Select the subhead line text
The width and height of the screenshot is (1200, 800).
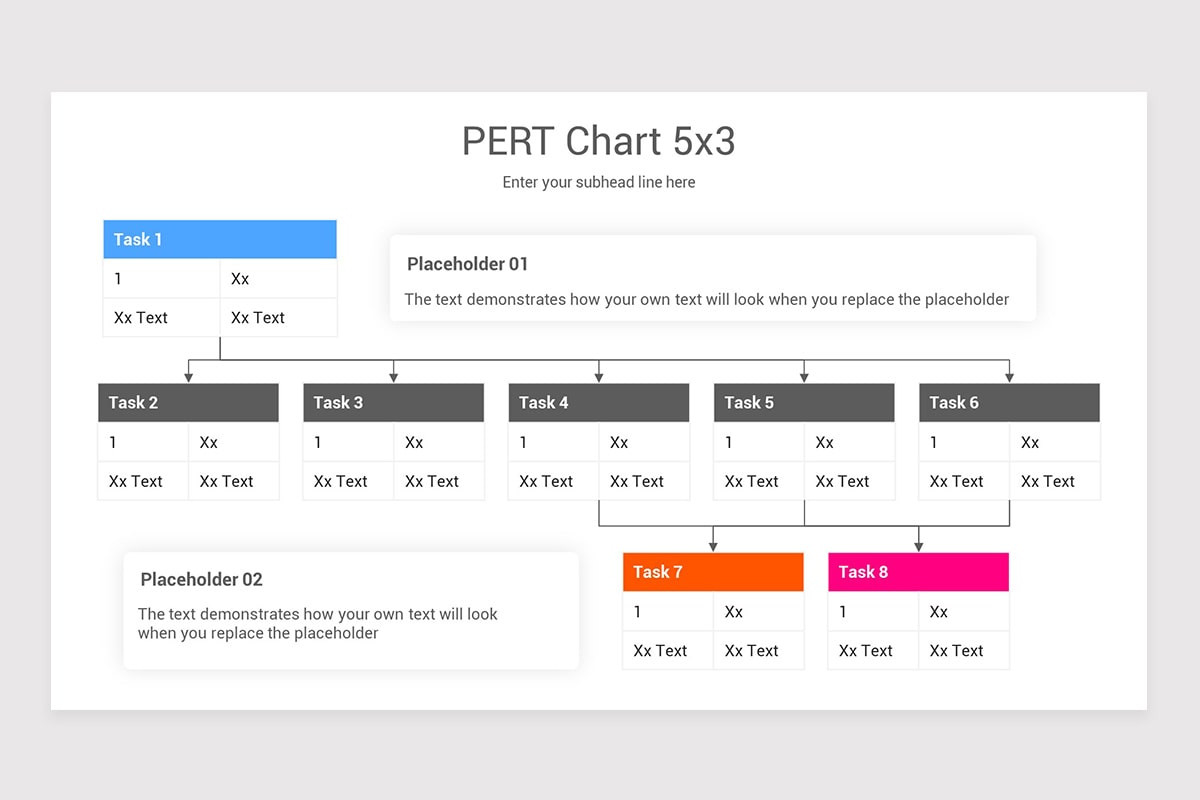(x=598, y=182)
